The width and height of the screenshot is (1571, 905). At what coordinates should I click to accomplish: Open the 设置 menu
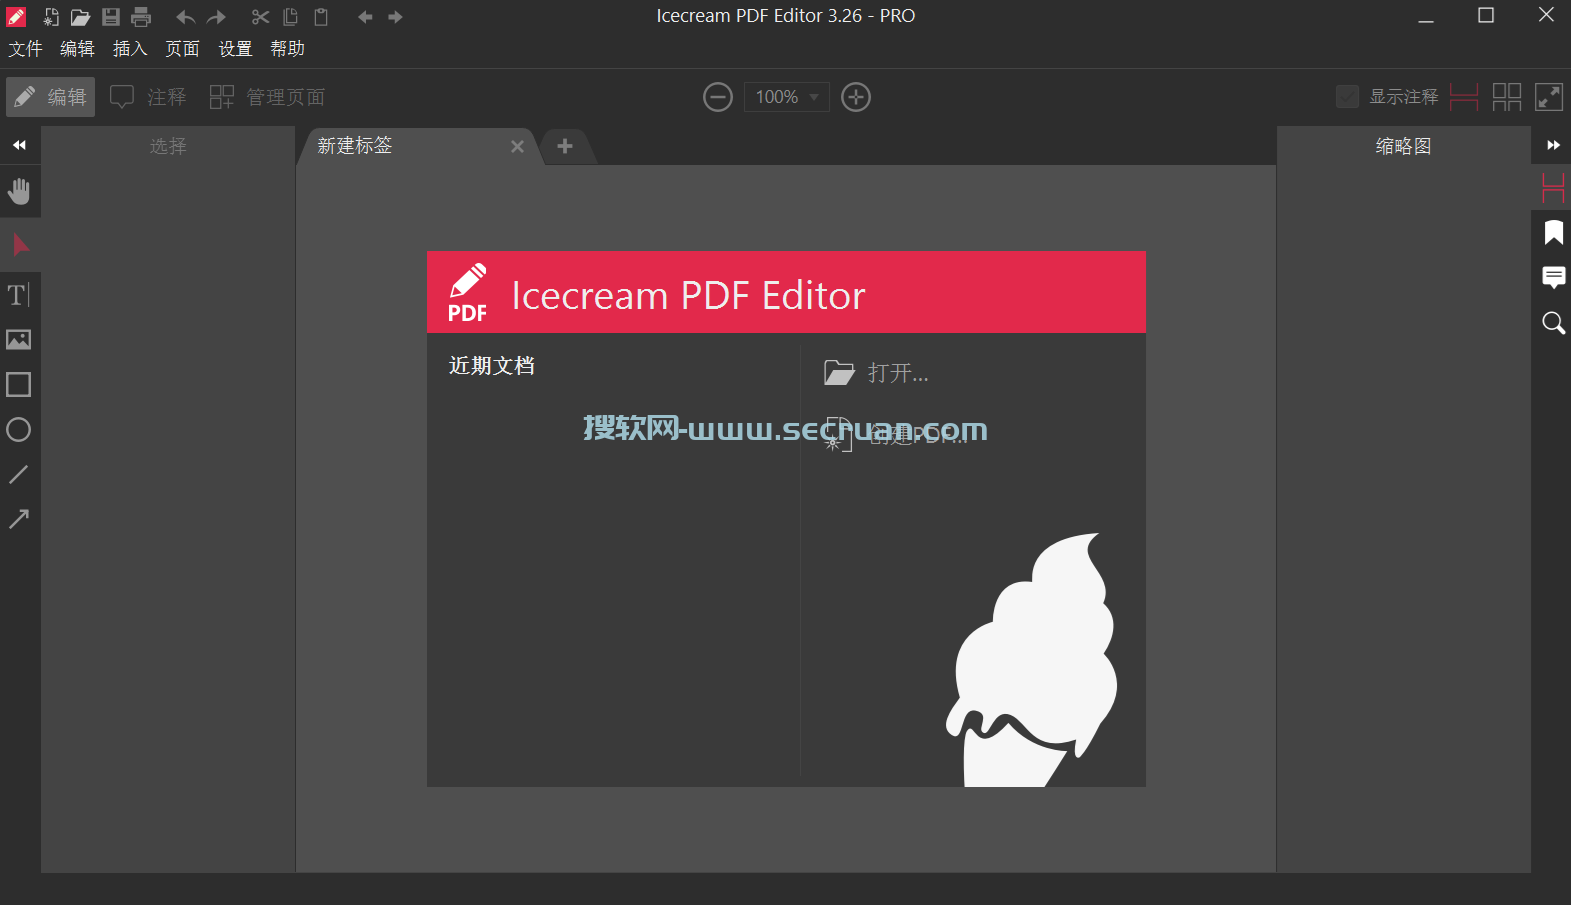point(235,49)
